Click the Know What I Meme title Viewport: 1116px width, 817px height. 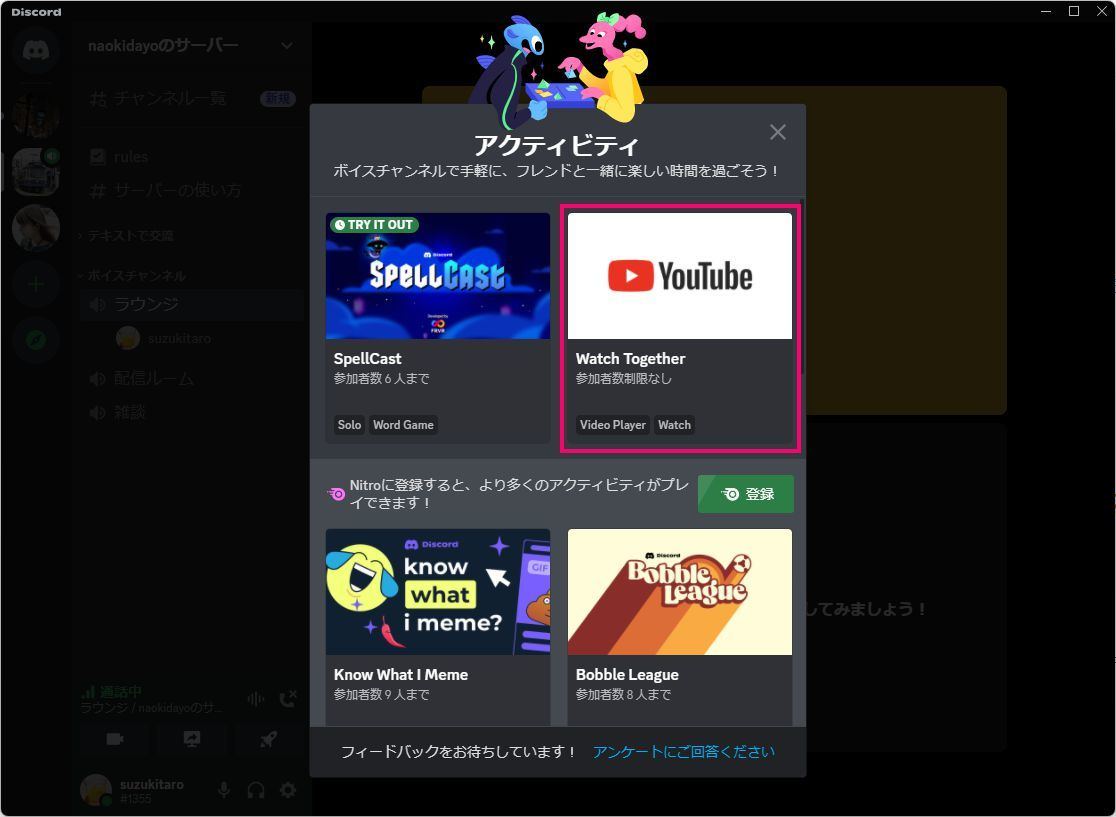[x=401, y=675]
